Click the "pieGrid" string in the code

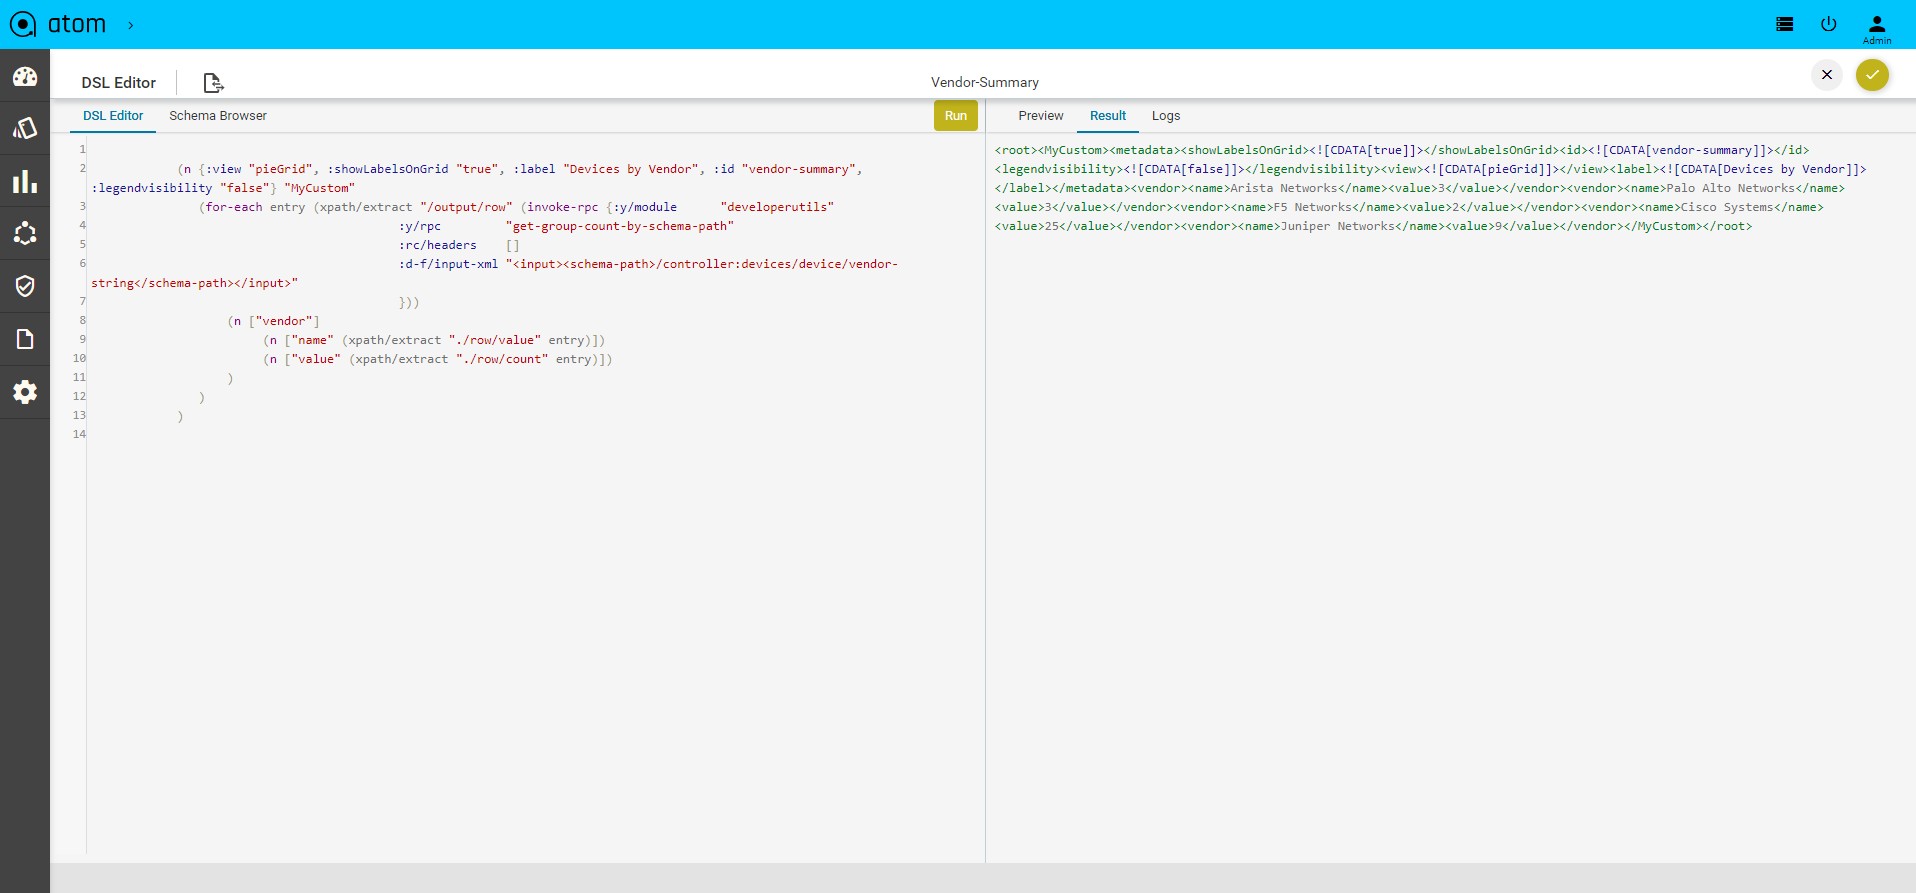click(x=281, y=169)
